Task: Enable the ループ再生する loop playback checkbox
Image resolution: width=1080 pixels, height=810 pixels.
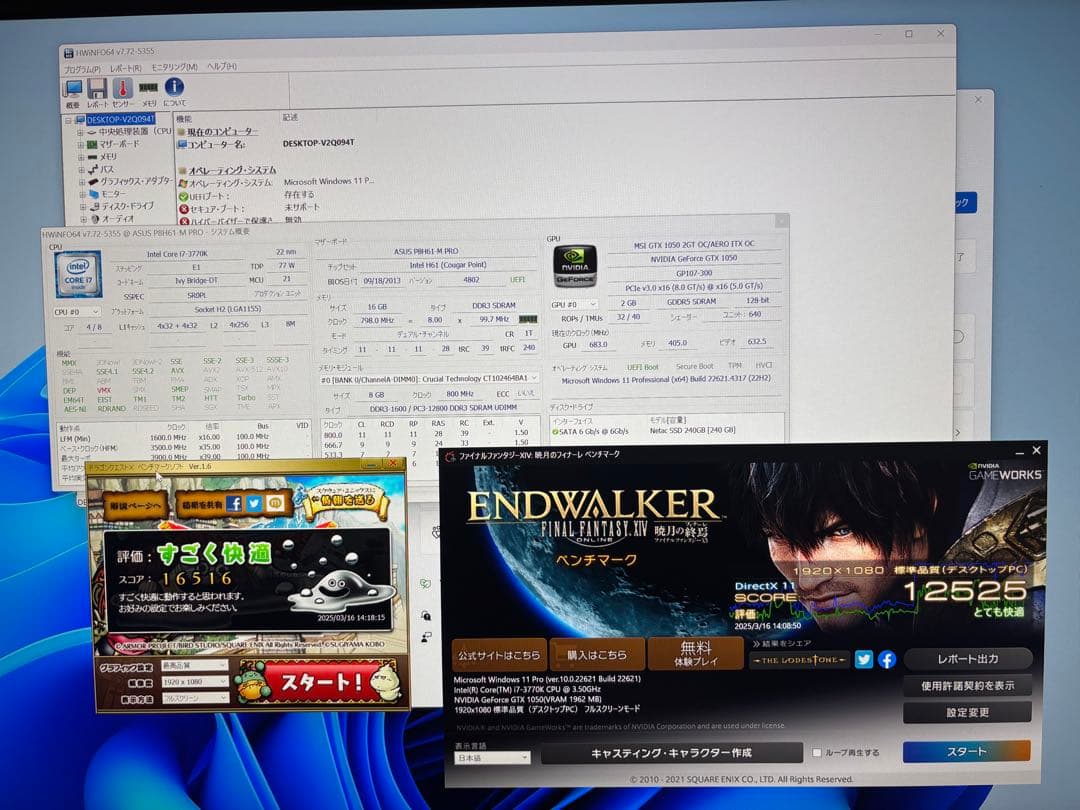Action: click(817, 753)
